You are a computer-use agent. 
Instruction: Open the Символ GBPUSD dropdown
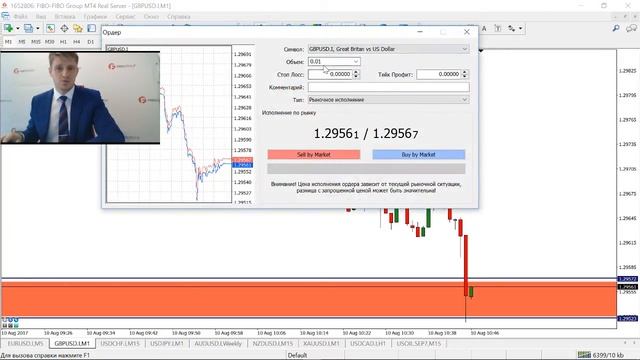pos(388,49)
